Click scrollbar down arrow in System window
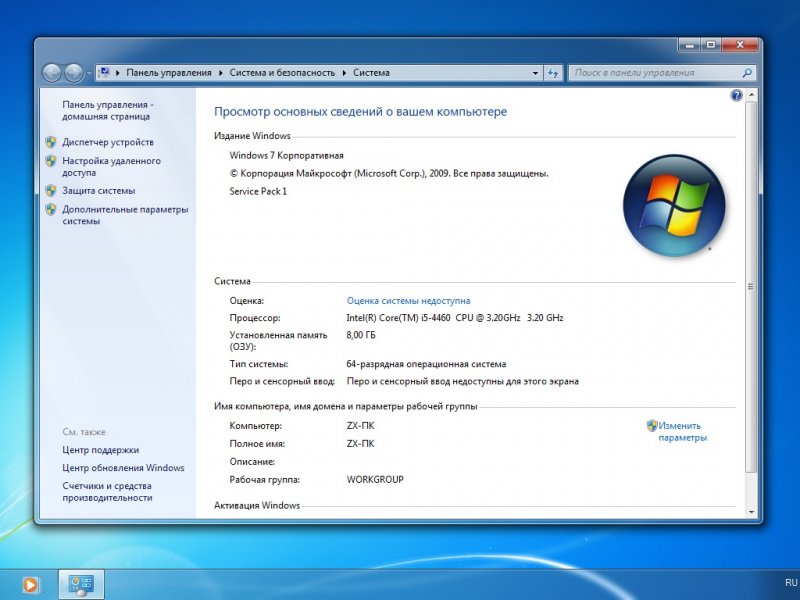The image size is (800, 600). click(751, 512)
